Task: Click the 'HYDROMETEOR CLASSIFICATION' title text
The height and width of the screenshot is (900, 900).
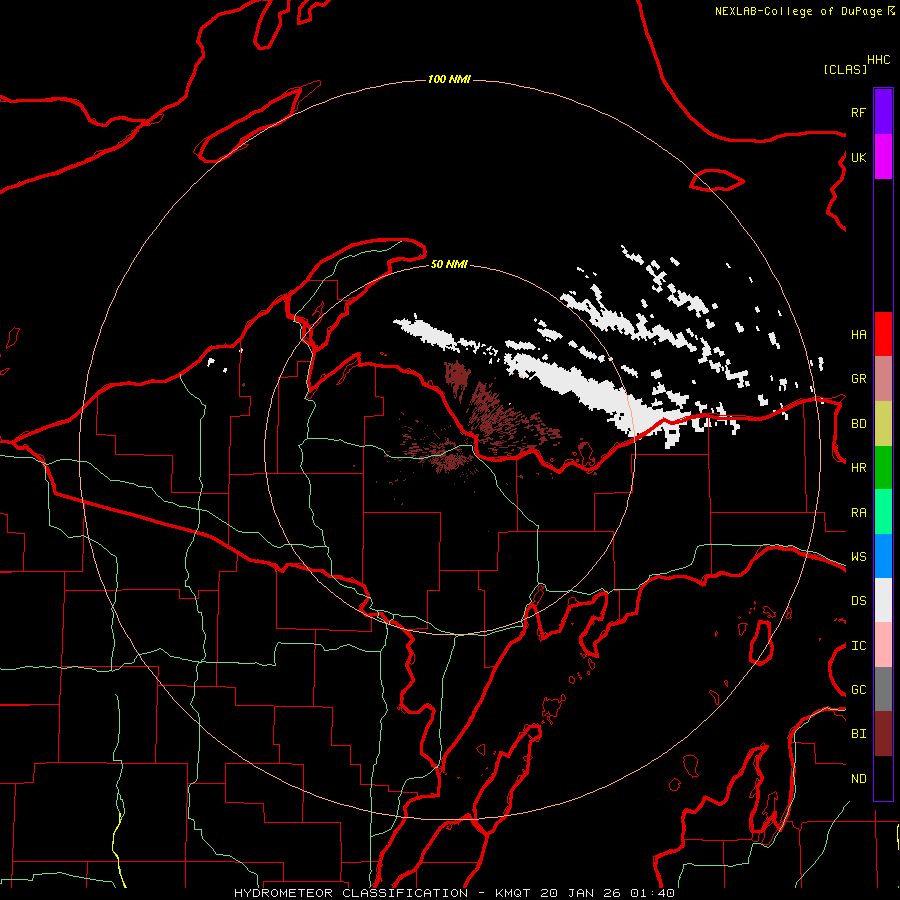Action: (x=351, y=893)
